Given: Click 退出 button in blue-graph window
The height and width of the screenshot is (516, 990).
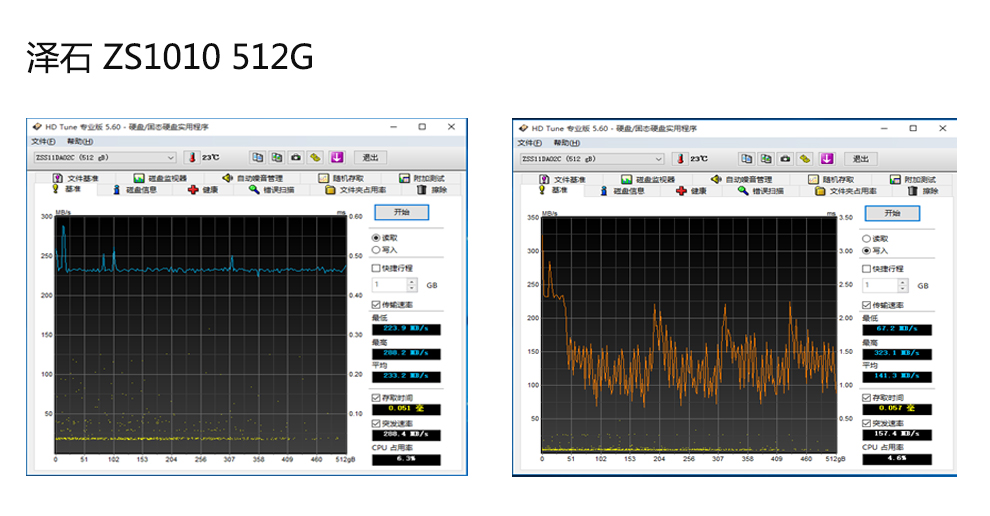Looking at the screenshot, I should click(370, 157).
